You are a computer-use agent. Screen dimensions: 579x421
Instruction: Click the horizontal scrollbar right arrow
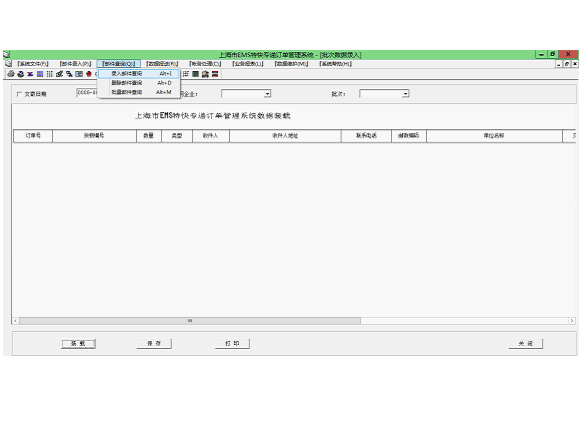pos(572,321)
